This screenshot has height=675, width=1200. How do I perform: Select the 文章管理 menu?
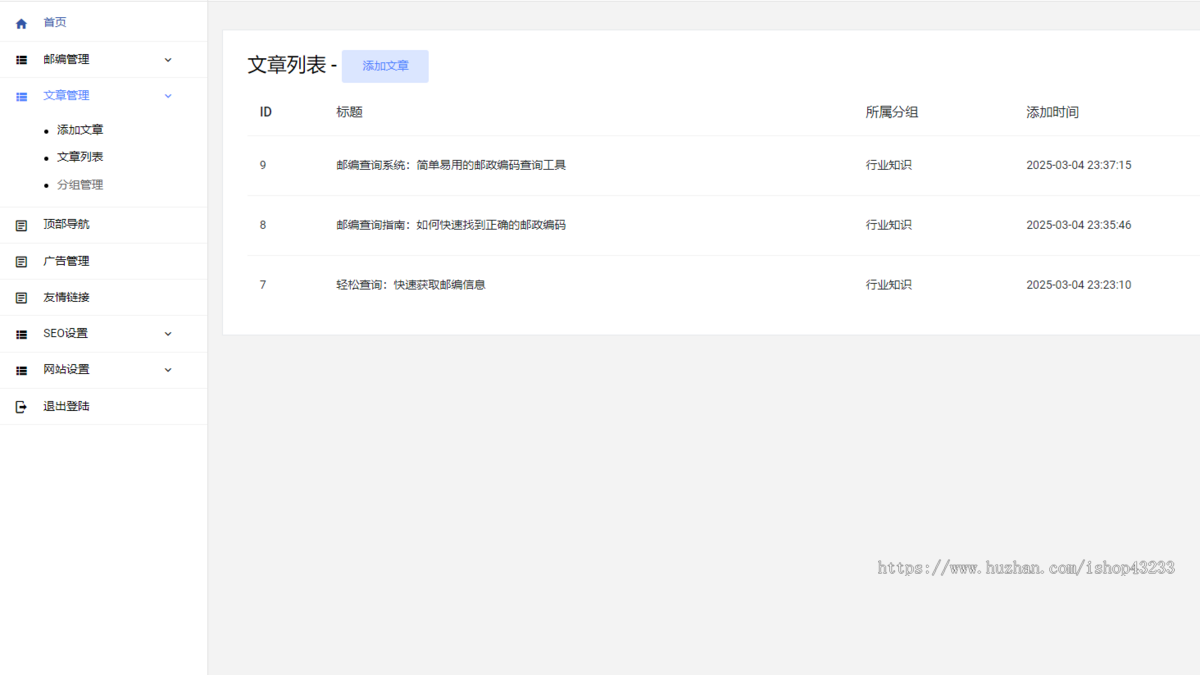66,95
